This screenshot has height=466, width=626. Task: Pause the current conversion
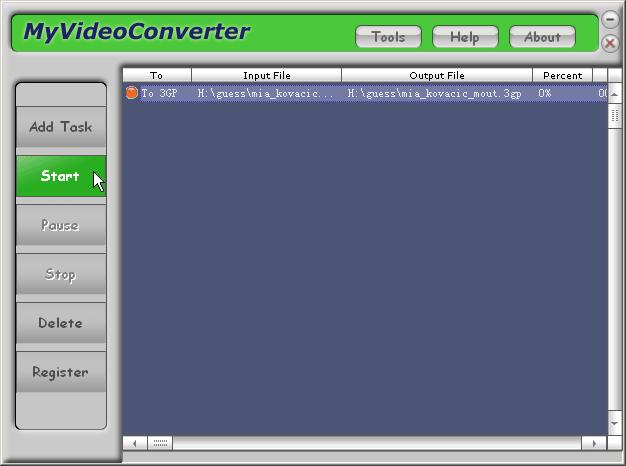pyautogui.click(x=60, y=226)
